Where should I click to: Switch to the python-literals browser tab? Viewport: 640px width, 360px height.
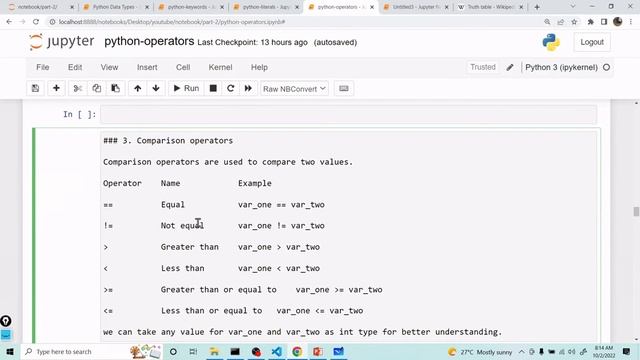coord(266,7)
